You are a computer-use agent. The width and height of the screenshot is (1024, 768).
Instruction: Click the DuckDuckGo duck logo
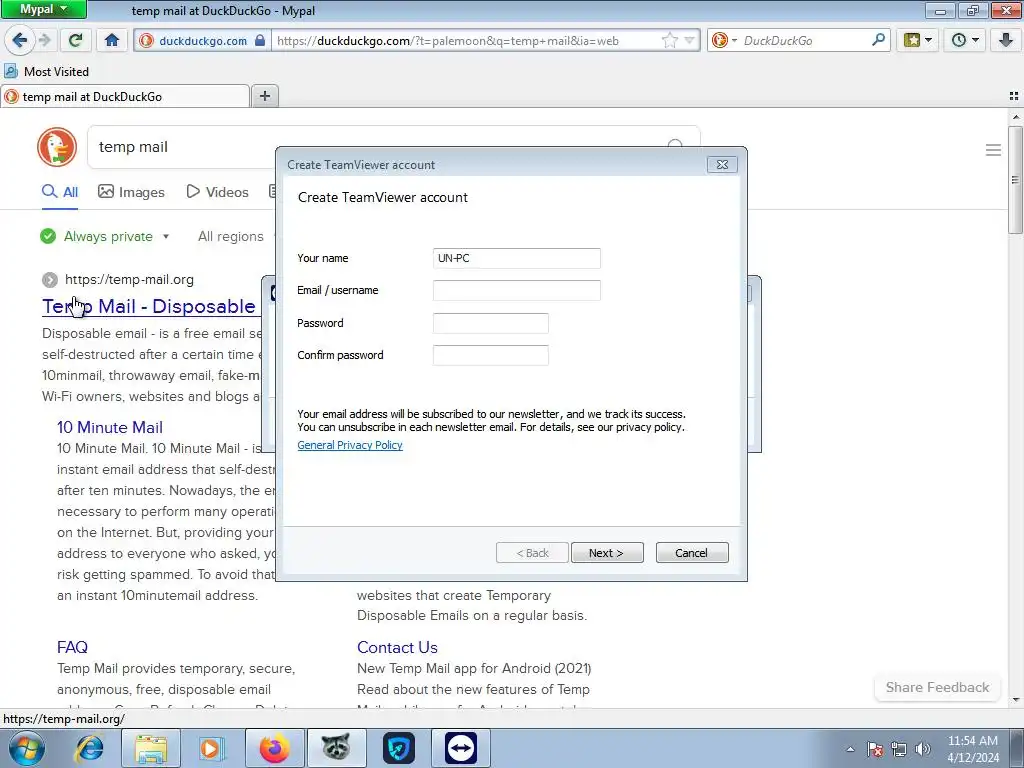(x=57, y=147)
